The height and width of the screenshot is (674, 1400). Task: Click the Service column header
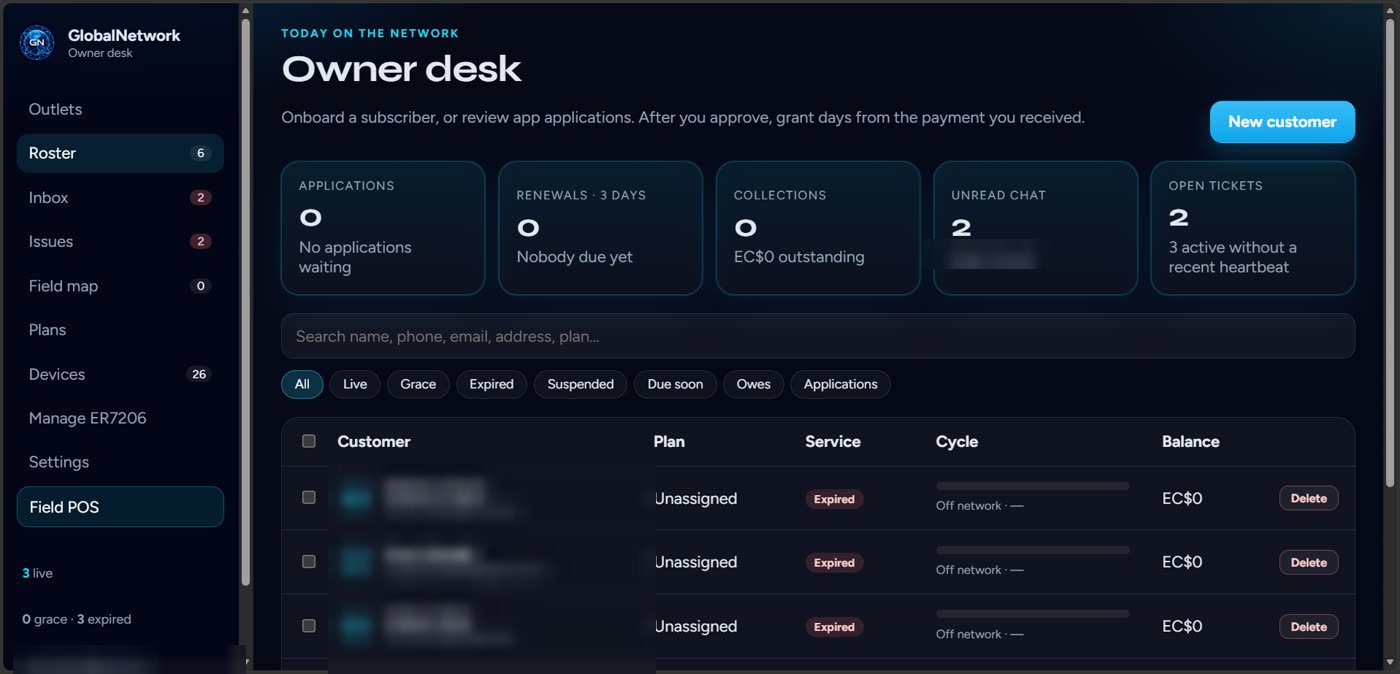(833, 442)
